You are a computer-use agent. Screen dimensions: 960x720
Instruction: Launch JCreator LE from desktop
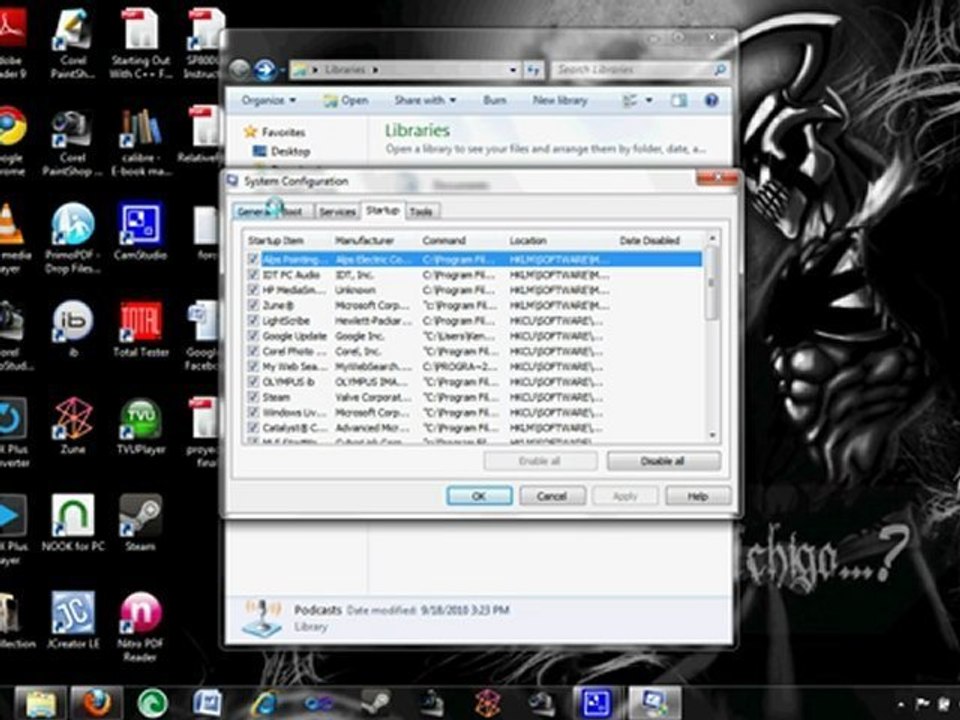tap(73, 620)
